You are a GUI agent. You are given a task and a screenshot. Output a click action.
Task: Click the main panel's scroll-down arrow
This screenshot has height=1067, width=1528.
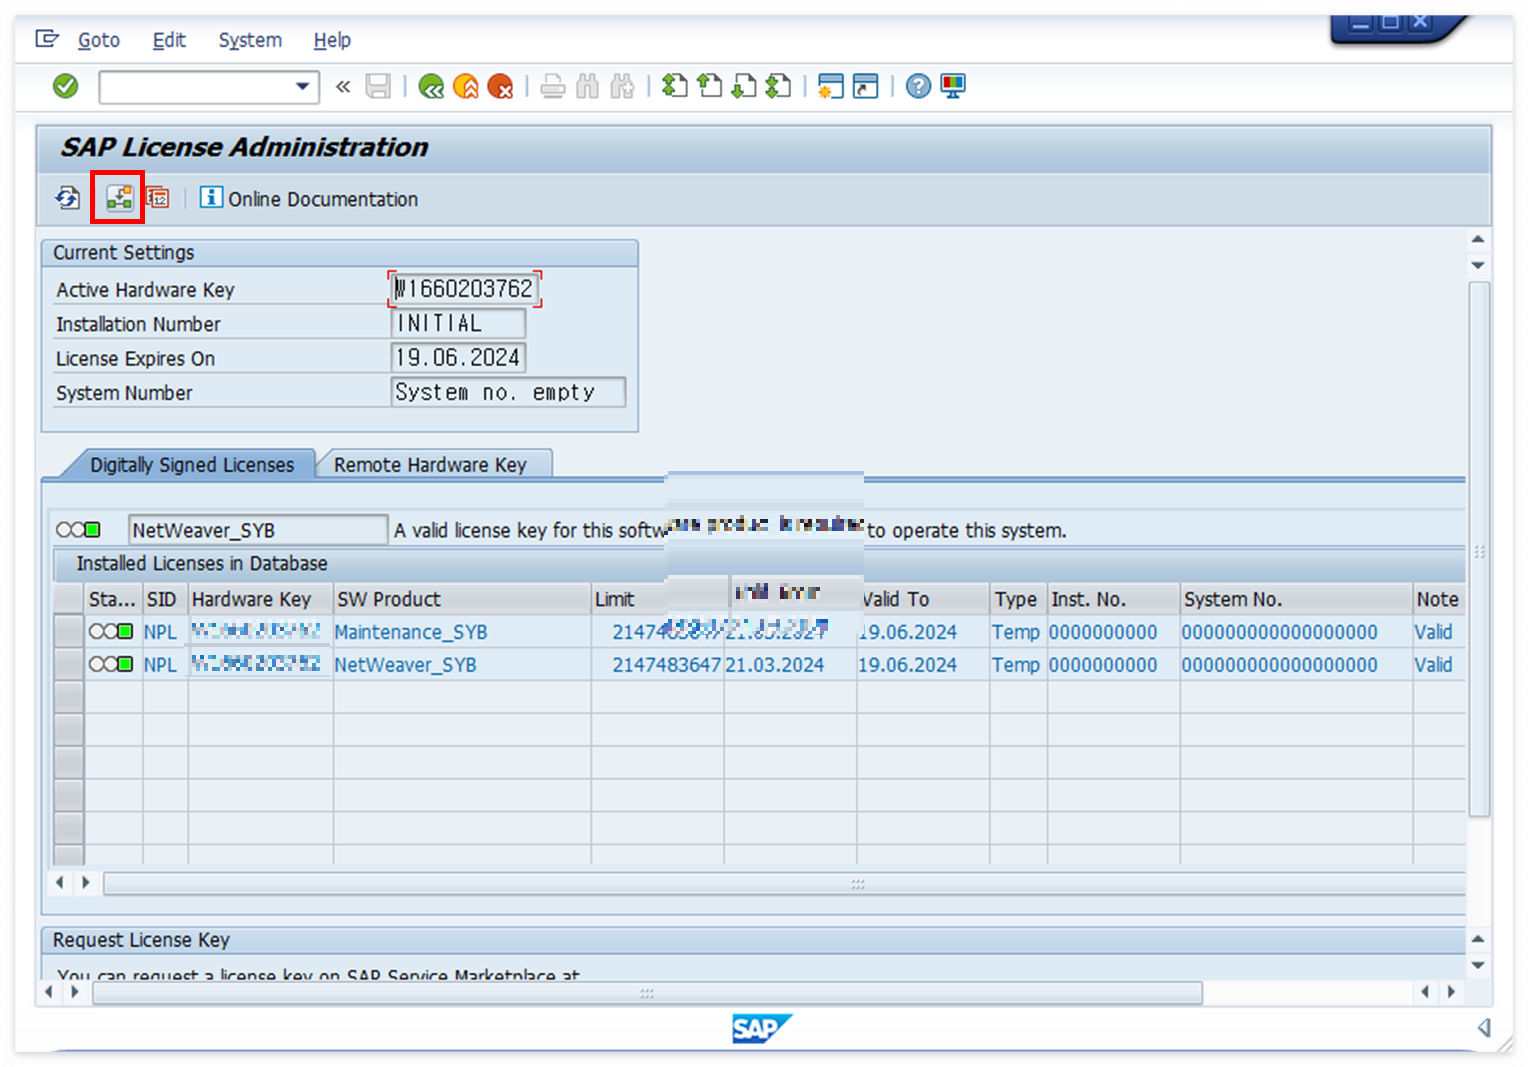click(1478, 266)
